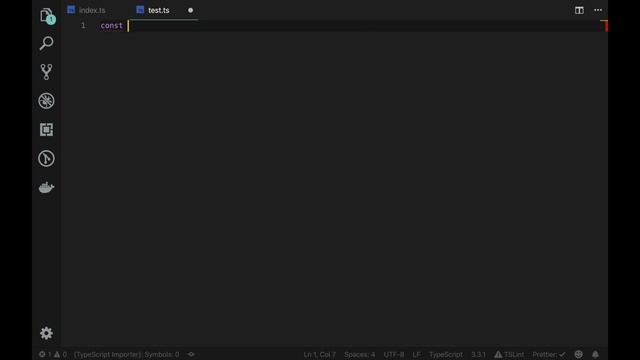Click TSLint warning status item
Viewport: 640px width, 360px height.
click(509, 354)
